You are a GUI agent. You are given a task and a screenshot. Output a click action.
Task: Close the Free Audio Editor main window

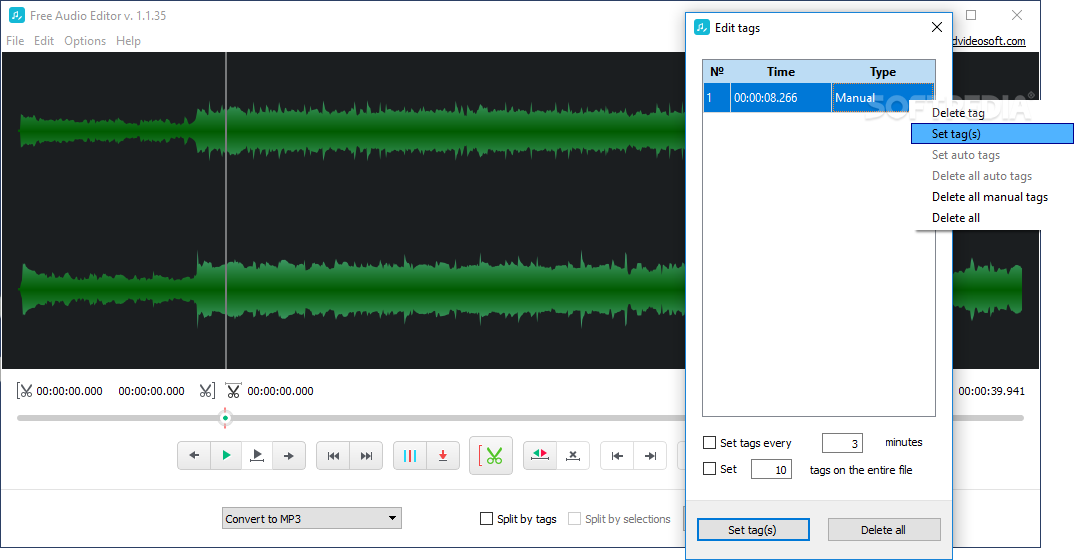(x=1017, y=15)
